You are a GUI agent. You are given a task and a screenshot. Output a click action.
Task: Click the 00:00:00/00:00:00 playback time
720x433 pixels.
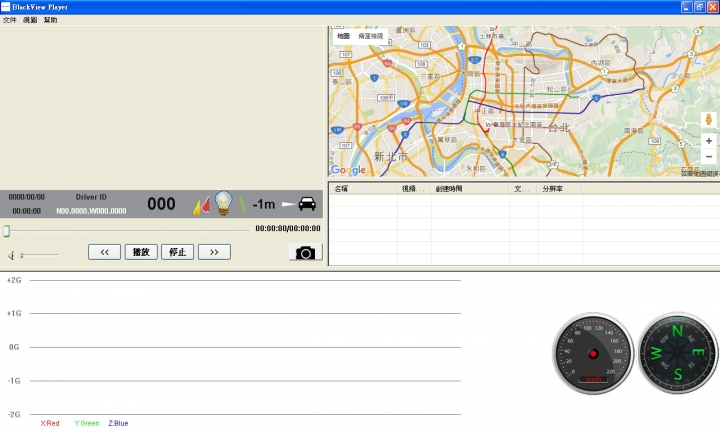click(x=288, y=228)
